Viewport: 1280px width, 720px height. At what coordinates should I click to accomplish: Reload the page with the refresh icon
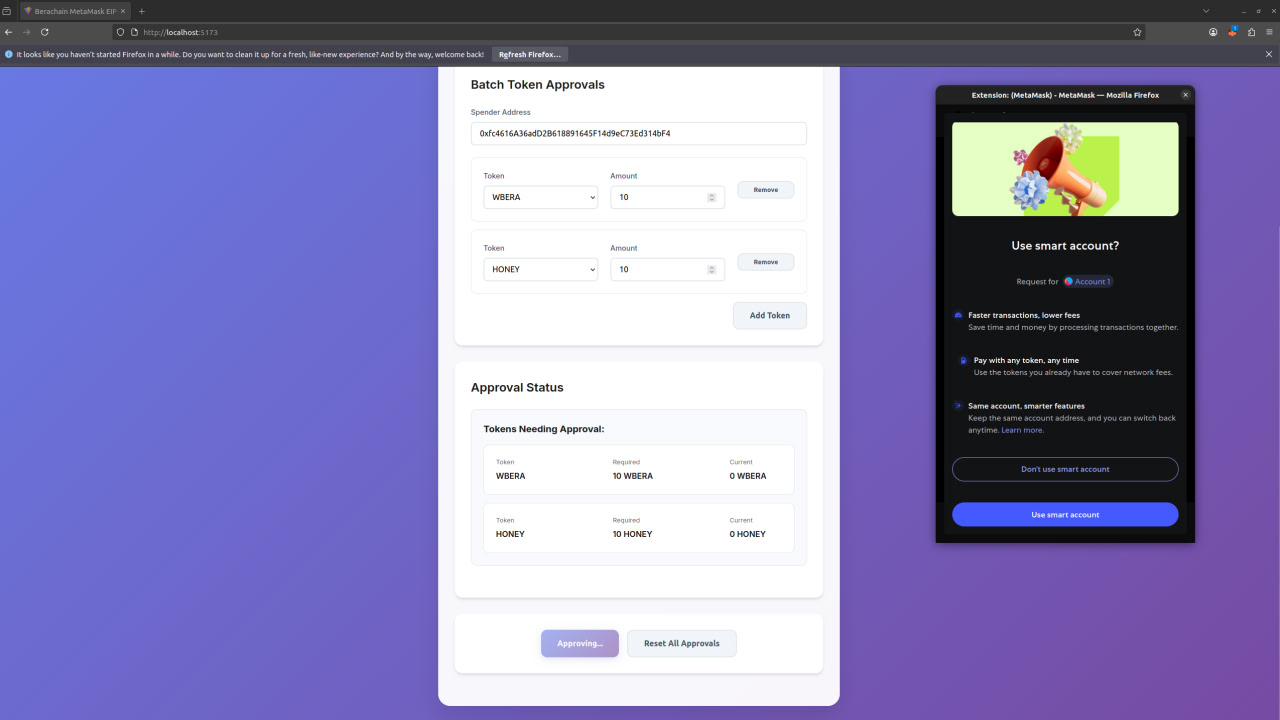45,32
